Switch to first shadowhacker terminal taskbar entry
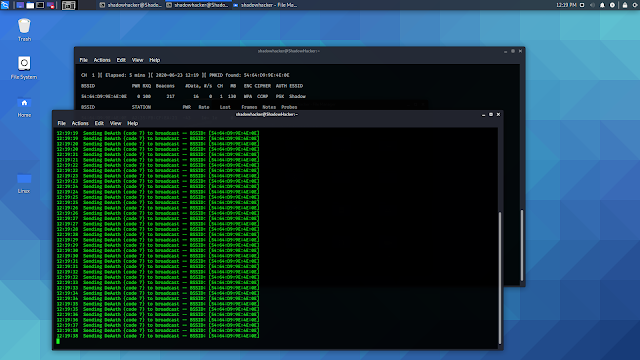Viewport: 640px width, 360px height. click(x=131, y=5)
